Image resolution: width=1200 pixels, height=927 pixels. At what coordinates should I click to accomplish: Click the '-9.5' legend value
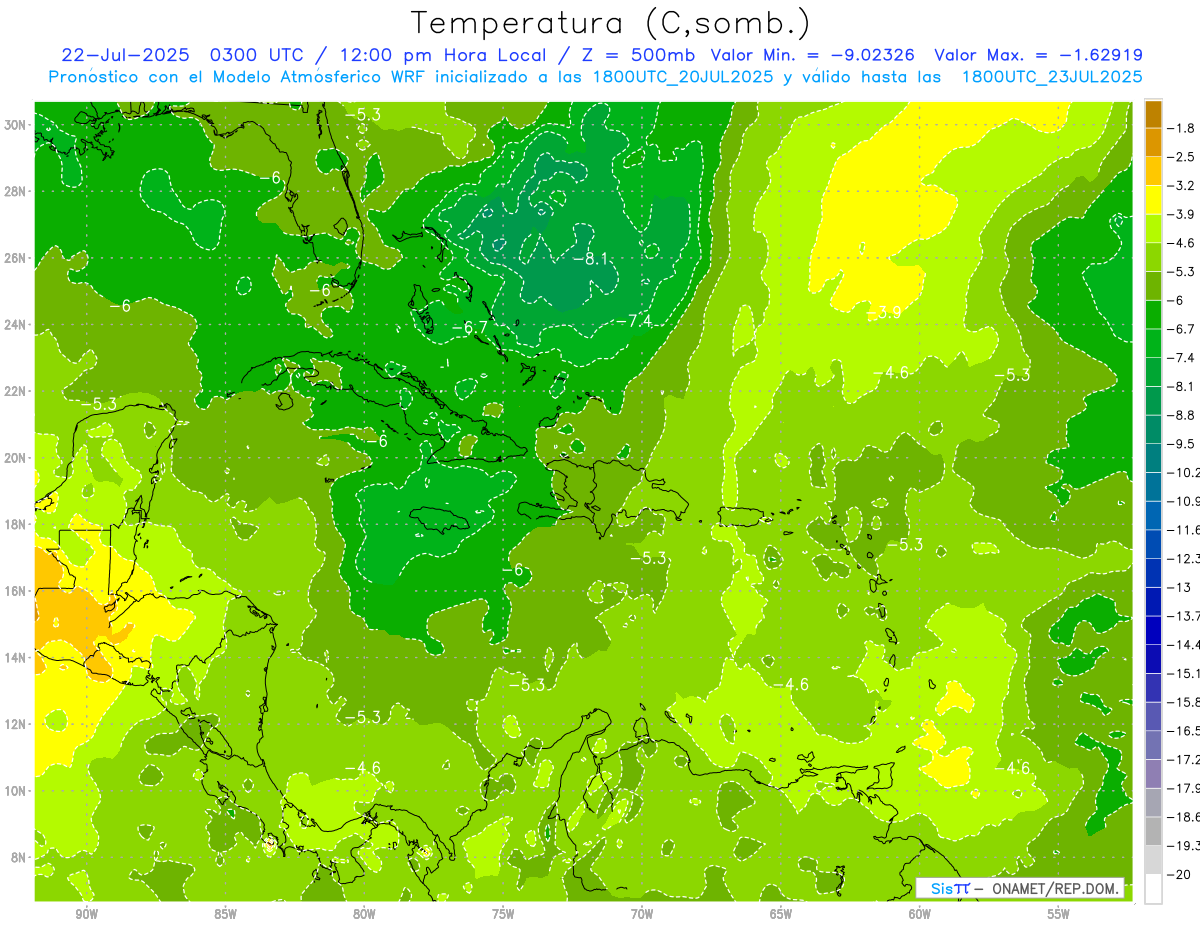1183,444
